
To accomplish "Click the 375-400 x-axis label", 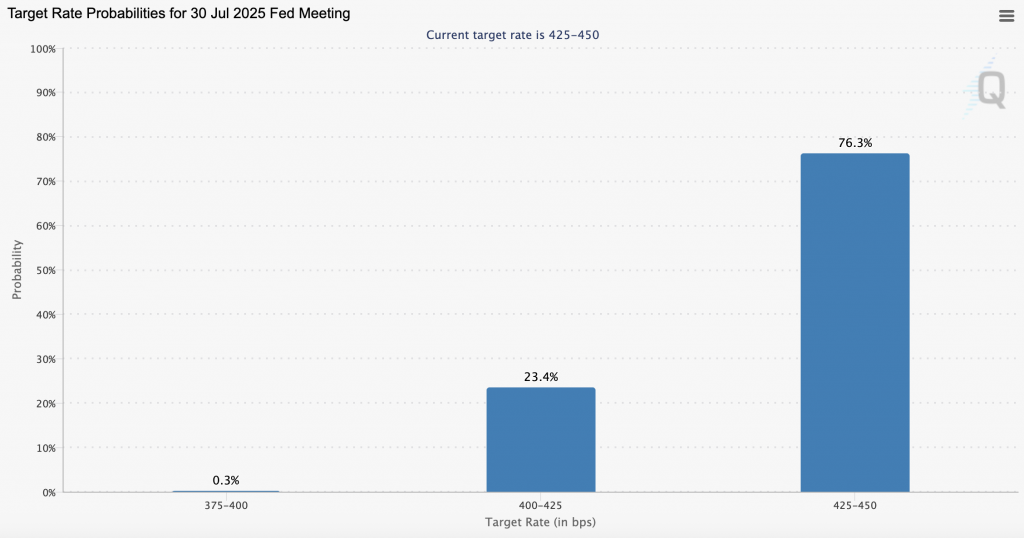I will click(225, 507).
